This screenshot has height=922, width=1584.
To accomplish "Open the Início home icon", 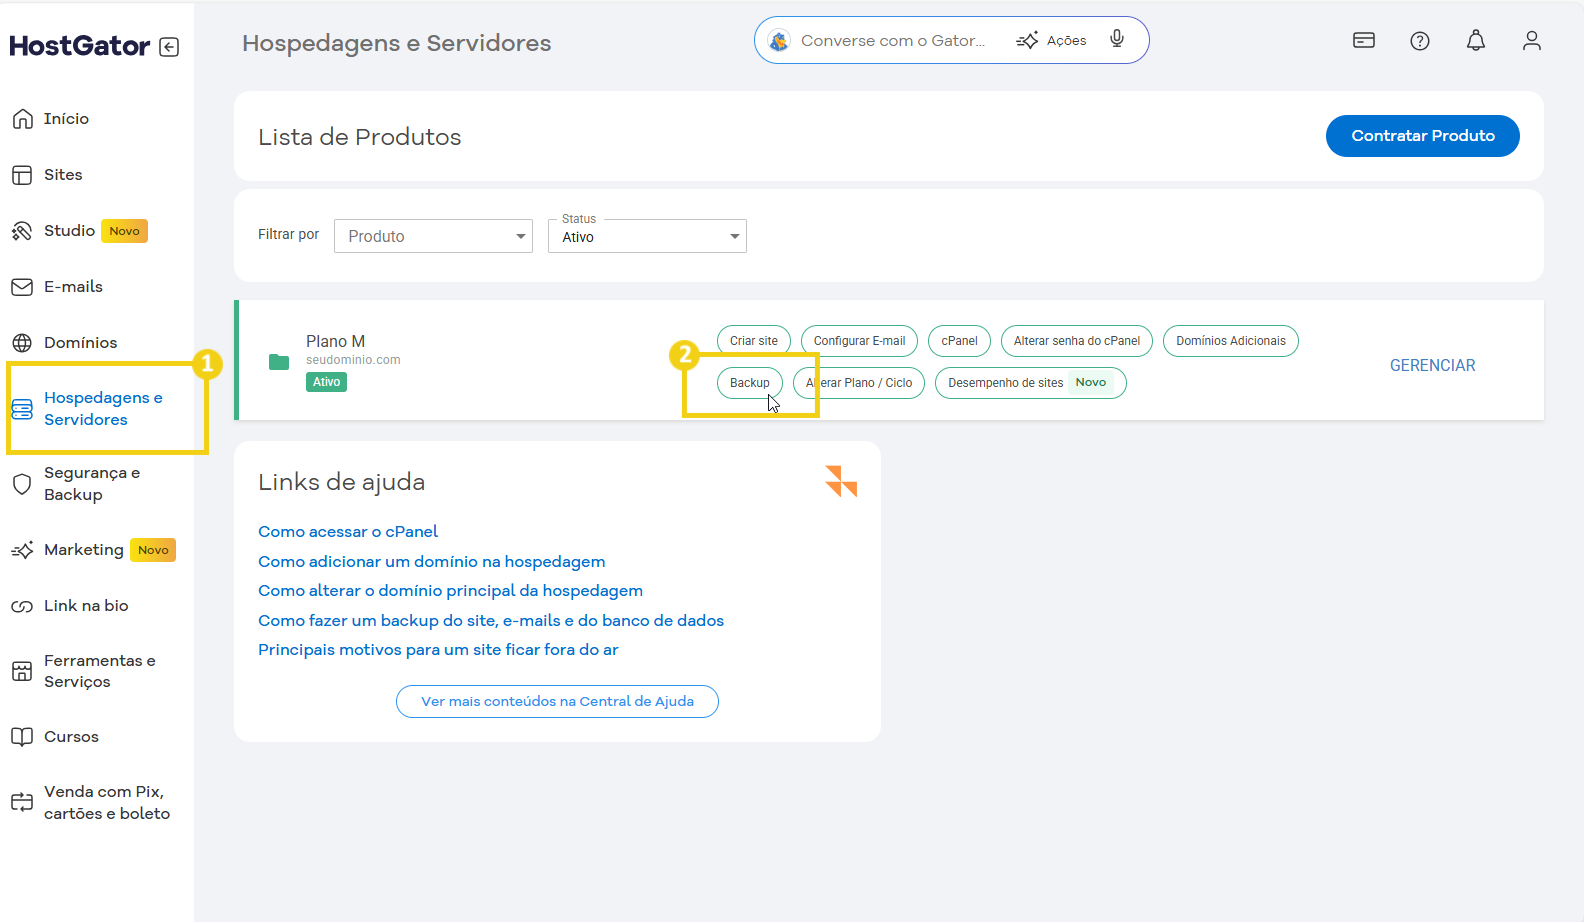I will 22,119.
